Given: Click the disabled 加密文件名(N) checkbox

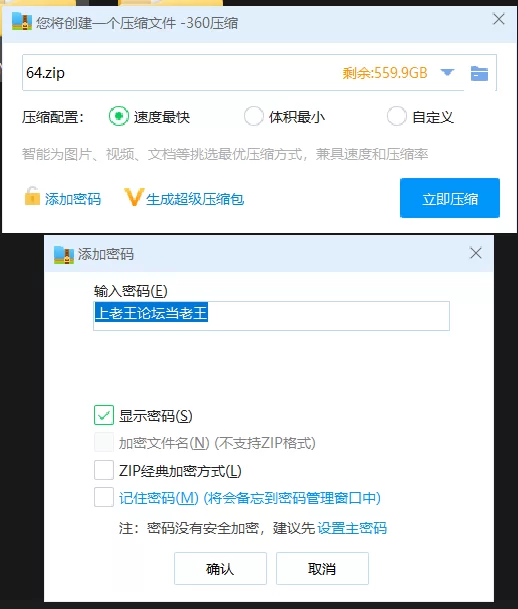Looking at the screenshot, I should (104, 442).
